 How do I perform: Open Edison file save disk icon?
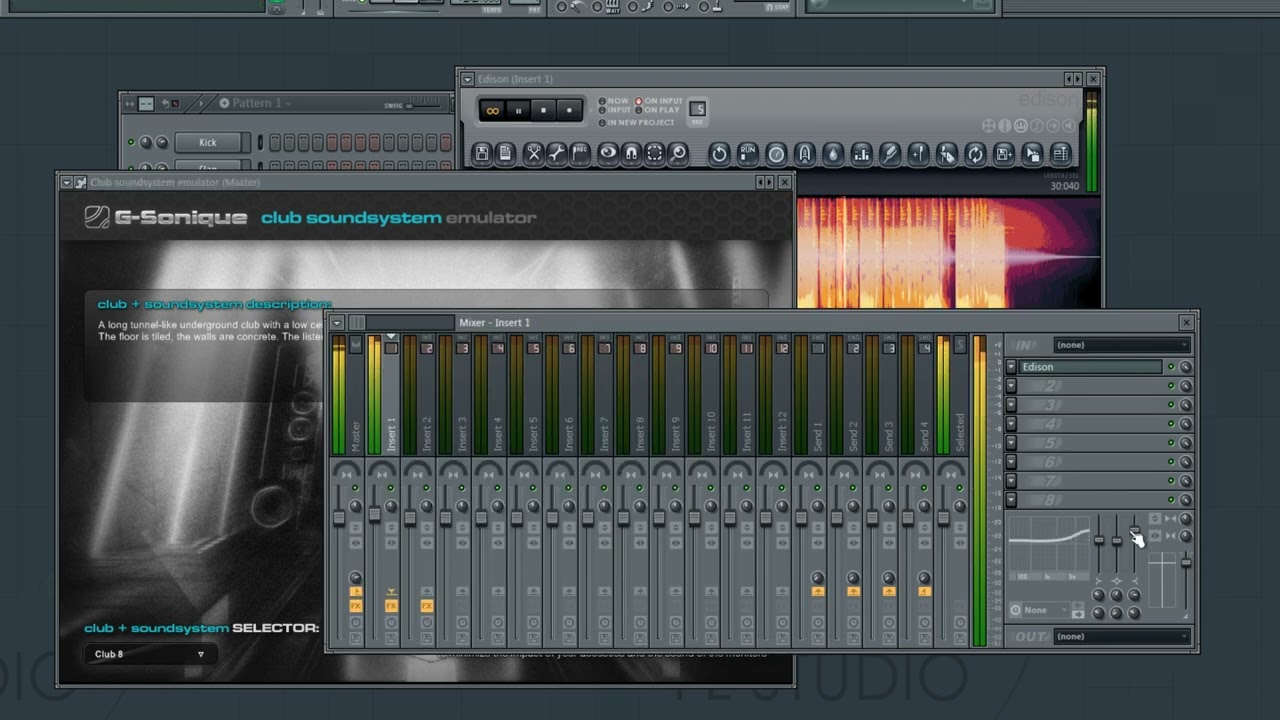click(x=482, y=154)
